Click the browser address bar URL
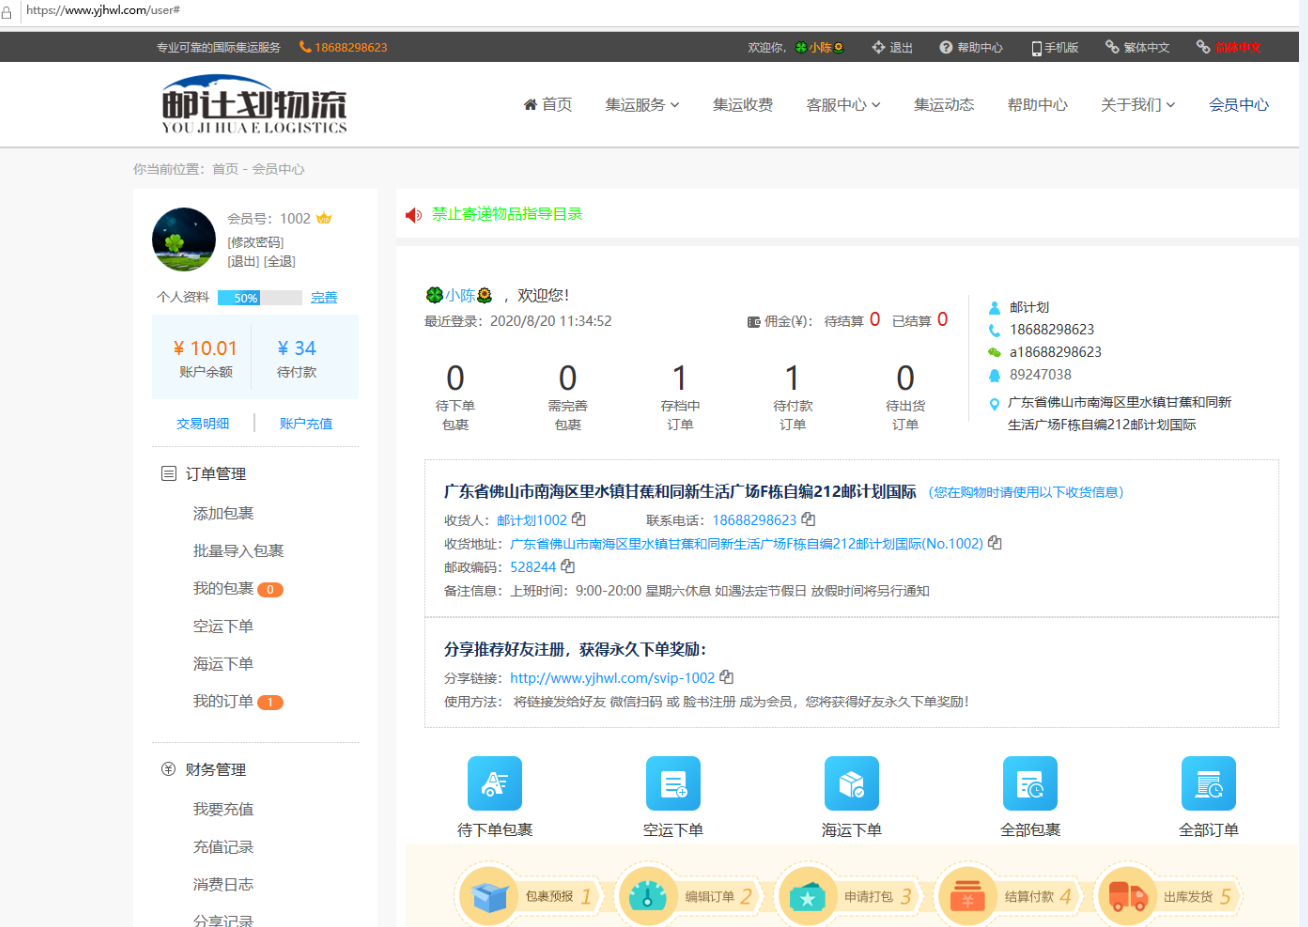Screen dimensions: 1308x927 103,10
